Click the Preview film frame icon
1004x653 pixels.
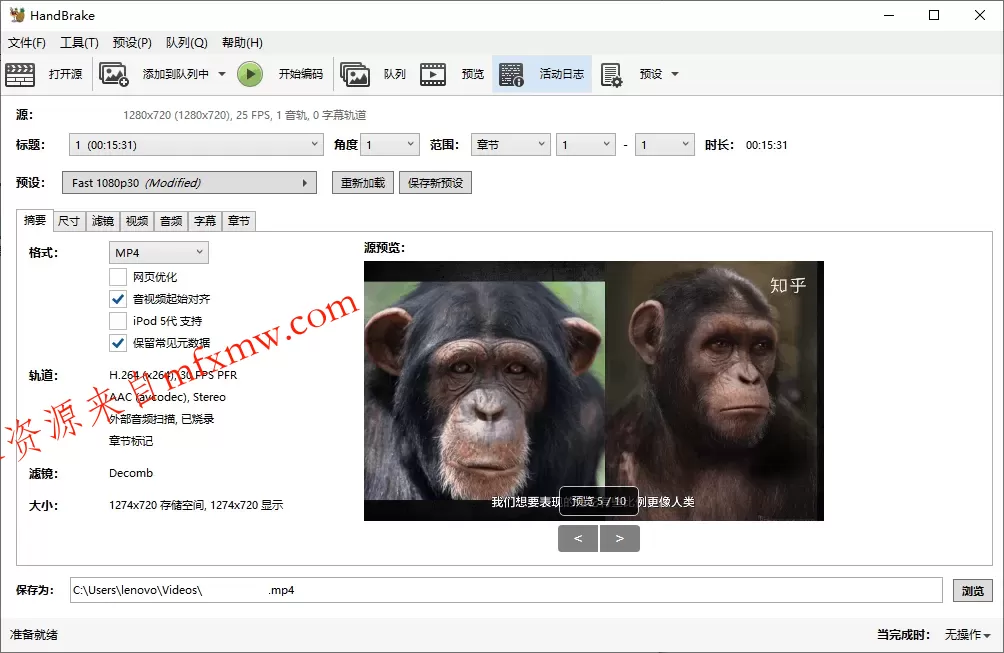[433, 74]
